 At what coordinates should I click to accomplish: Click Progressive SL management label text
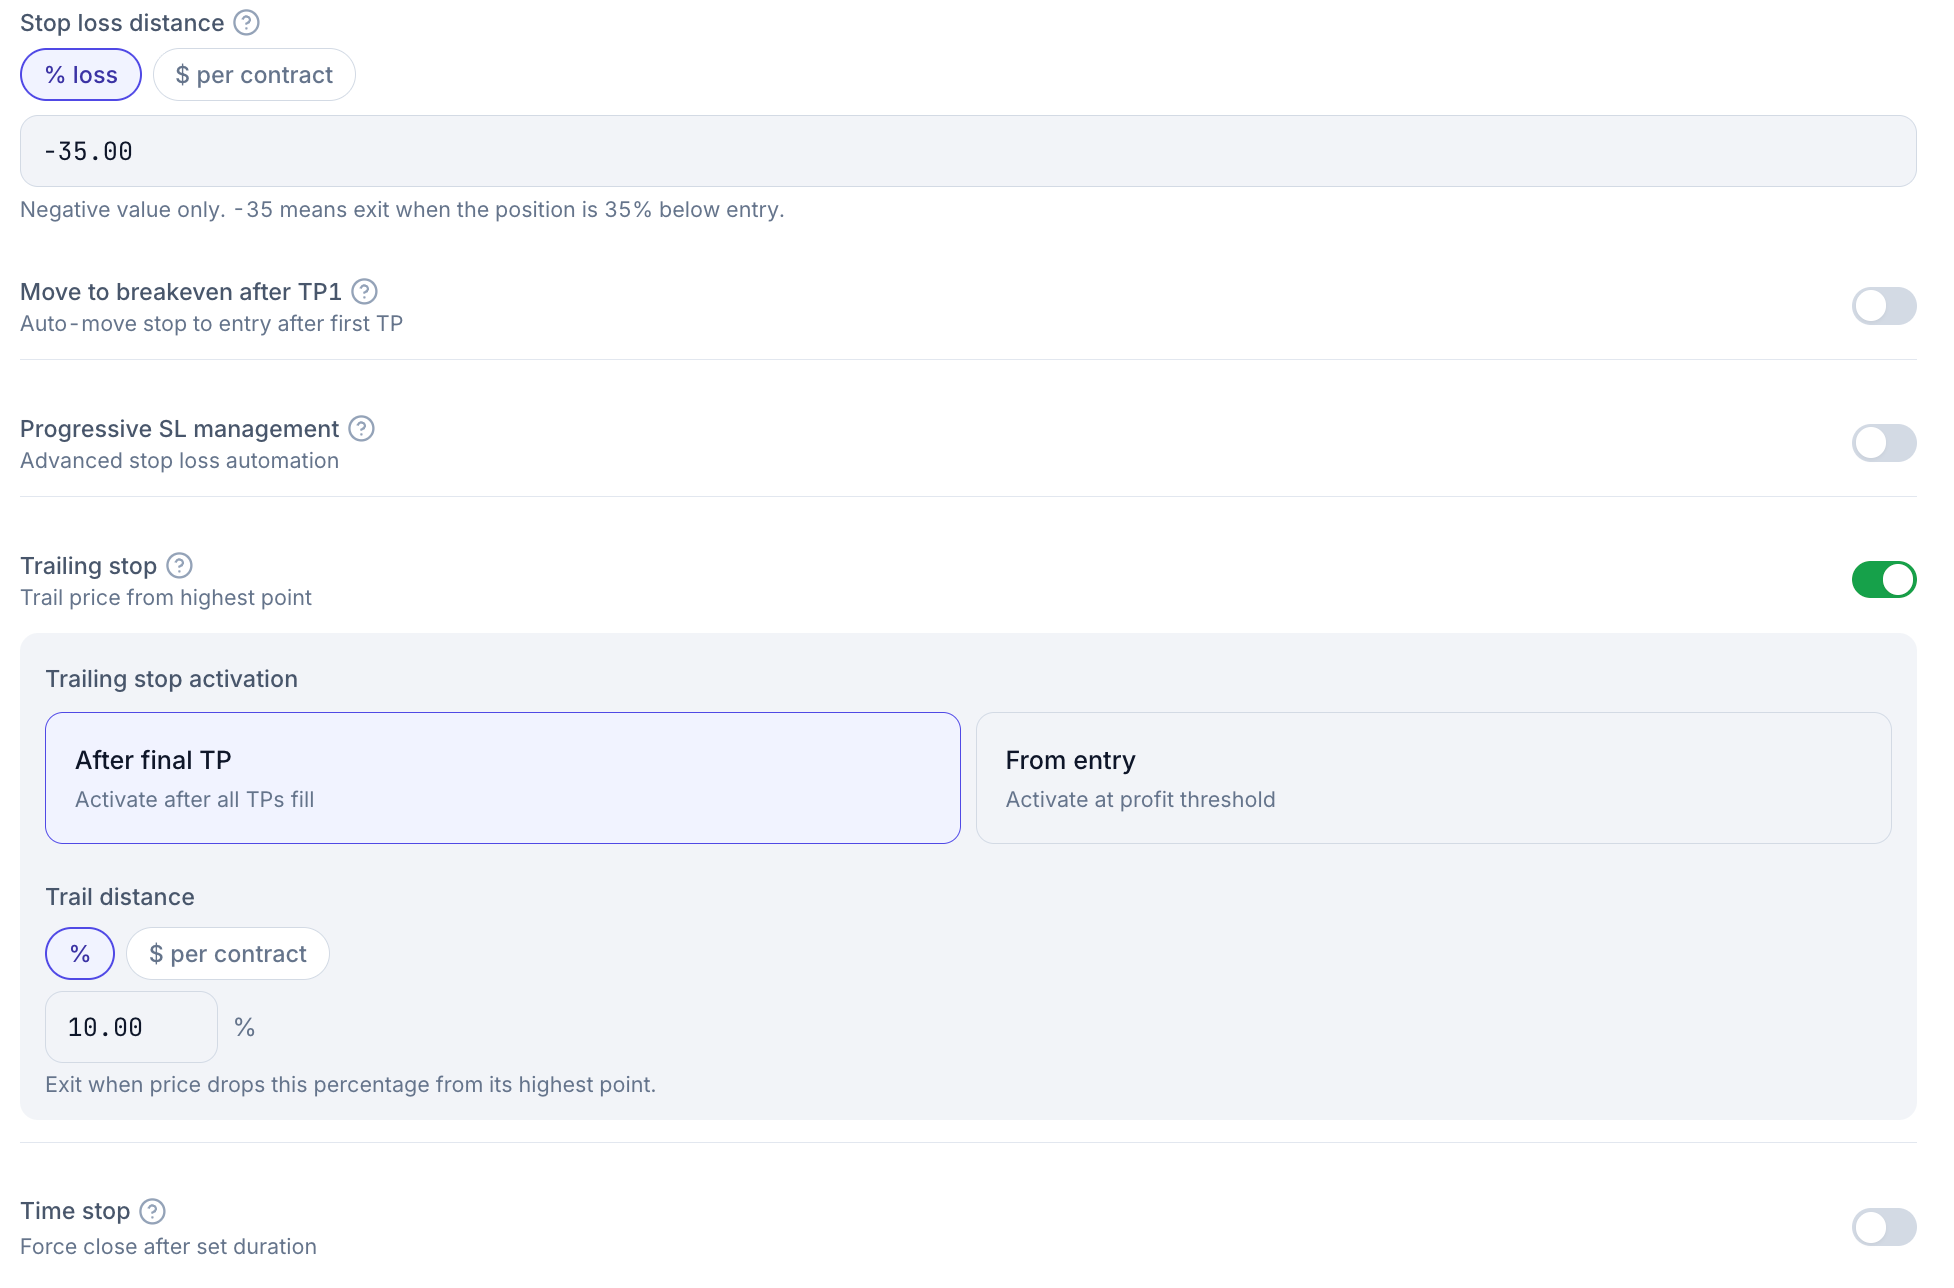179,429
